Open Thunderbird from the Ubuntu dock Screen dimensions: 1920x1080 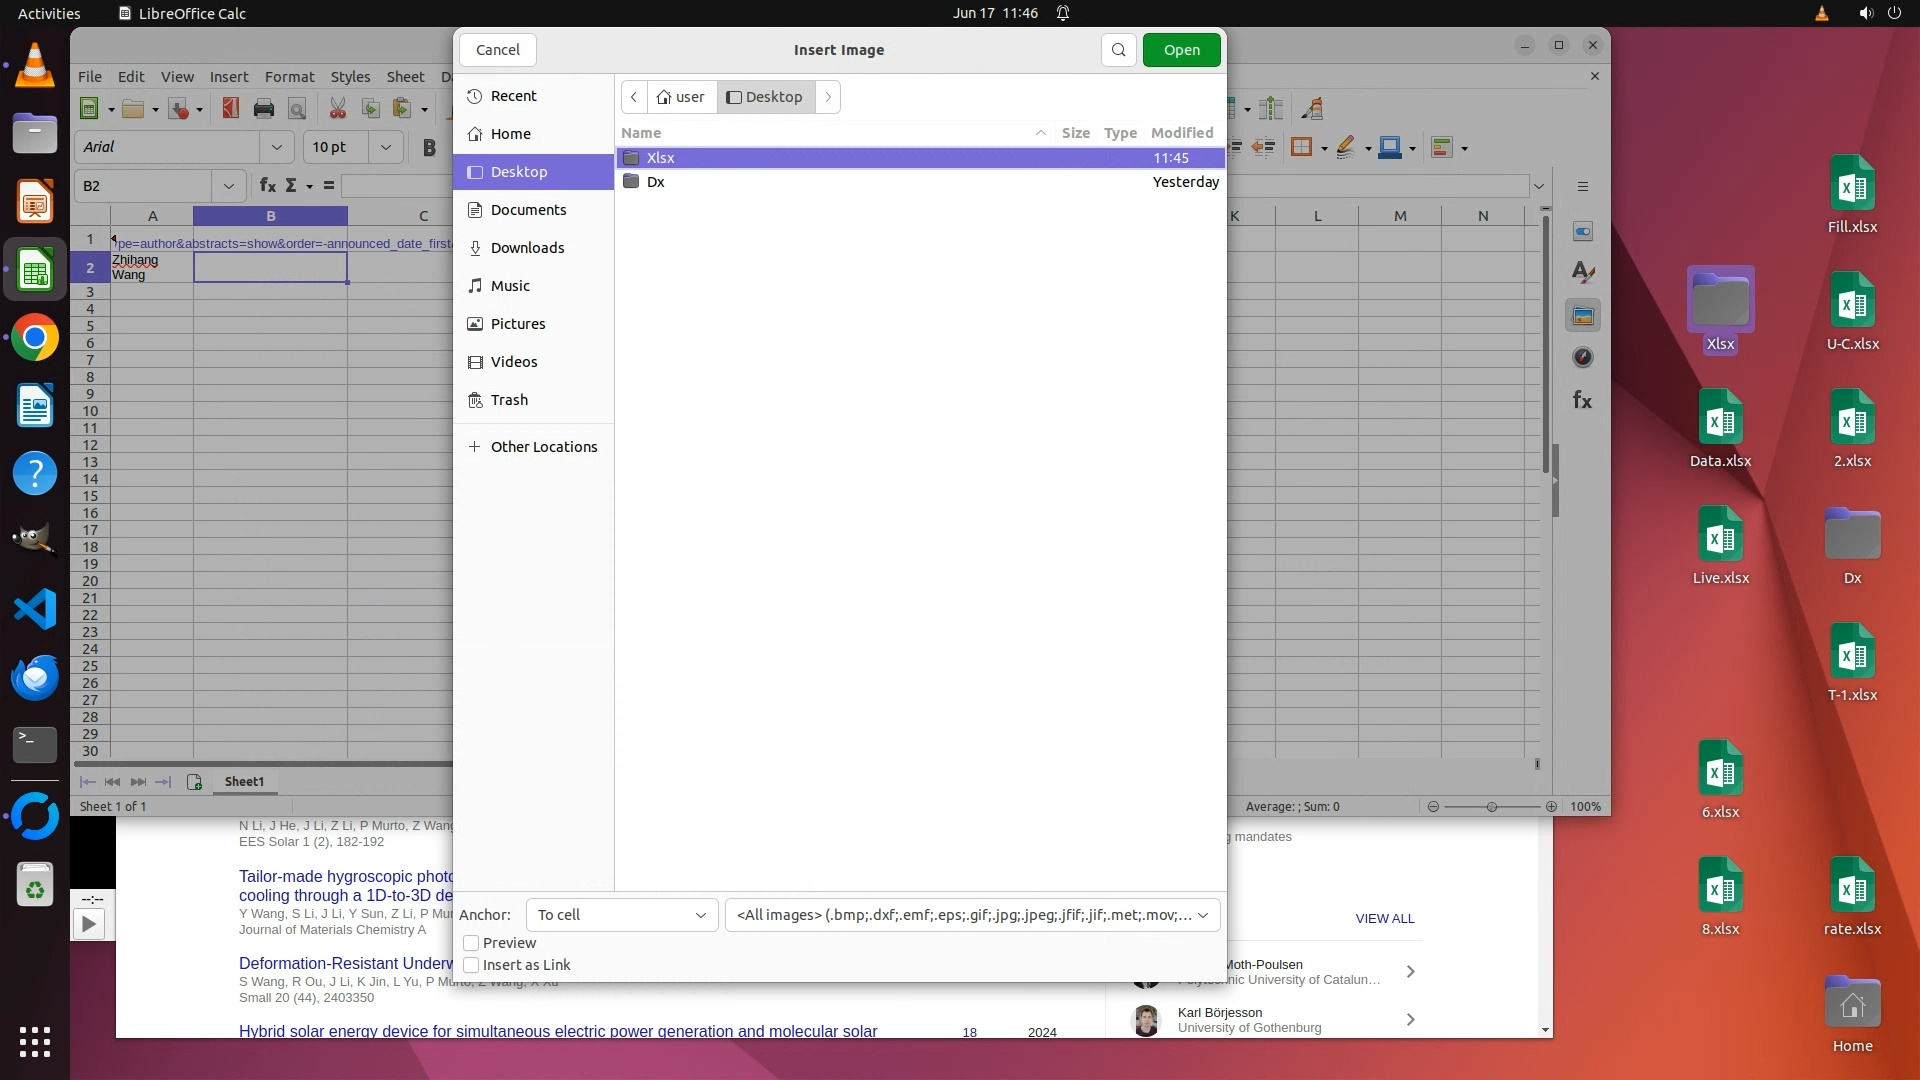point(35,678)
